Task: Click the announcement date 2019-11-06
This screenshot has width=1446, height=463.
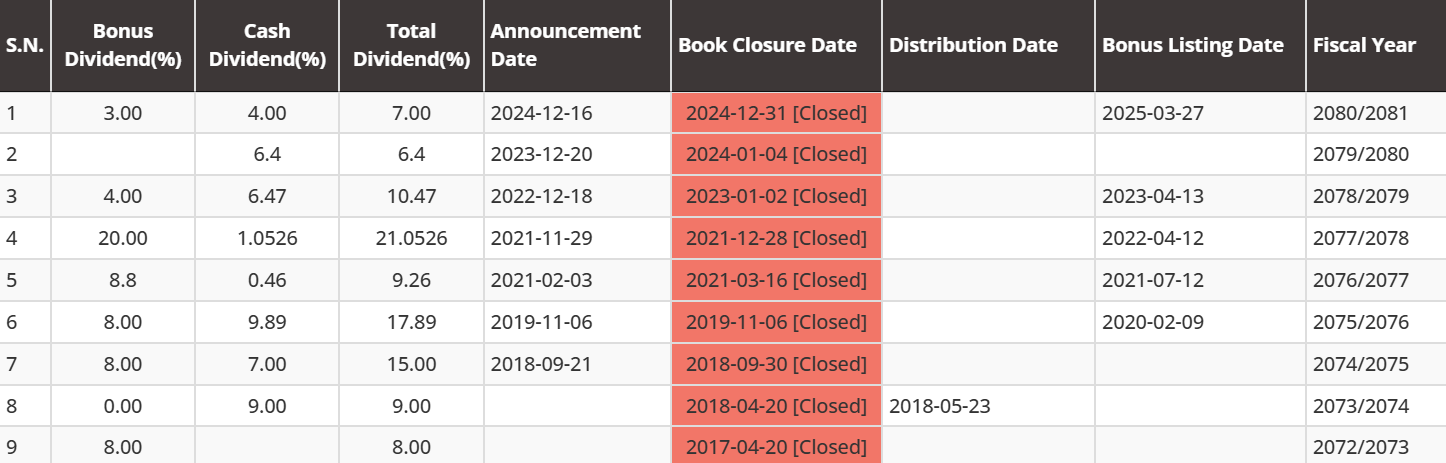Action: click(x=541, y=322)
